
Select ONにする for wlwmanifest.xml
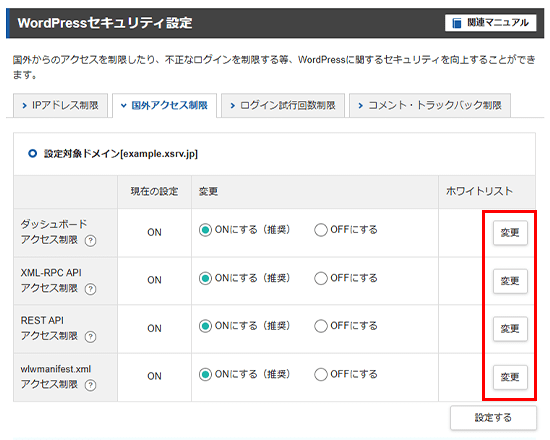205,375
